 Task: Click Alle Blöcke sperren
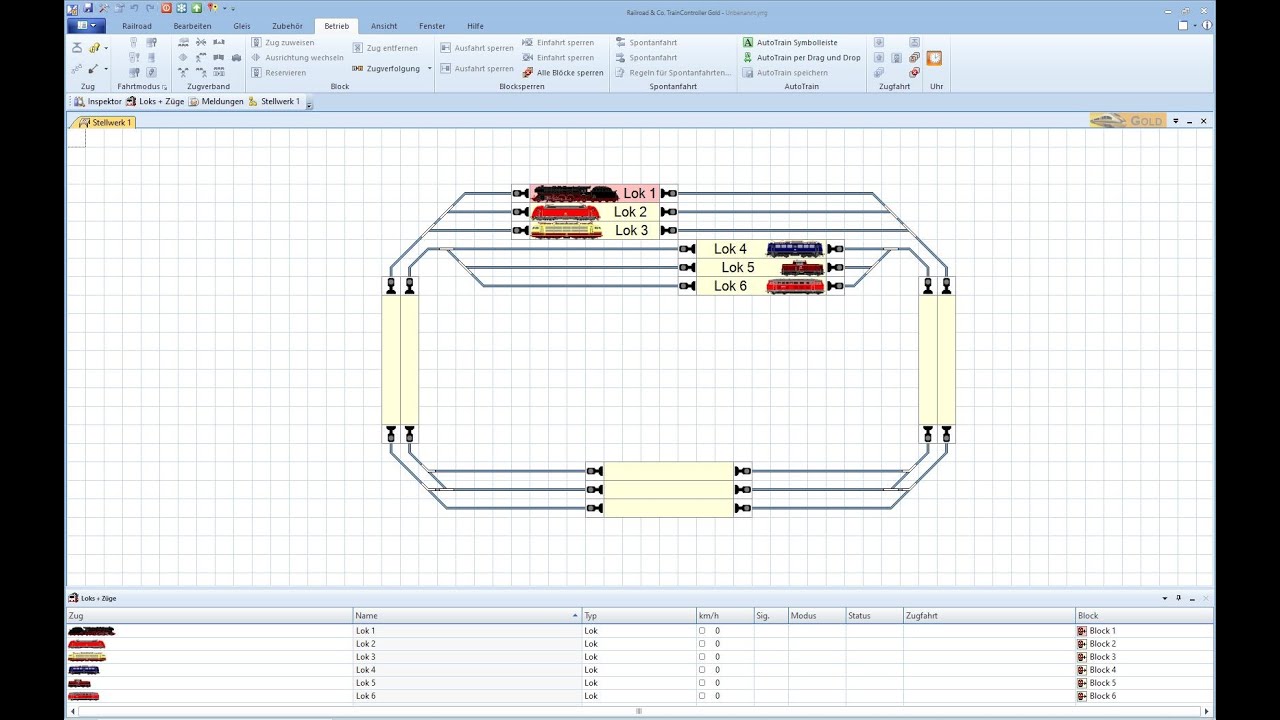pos(563,73)
